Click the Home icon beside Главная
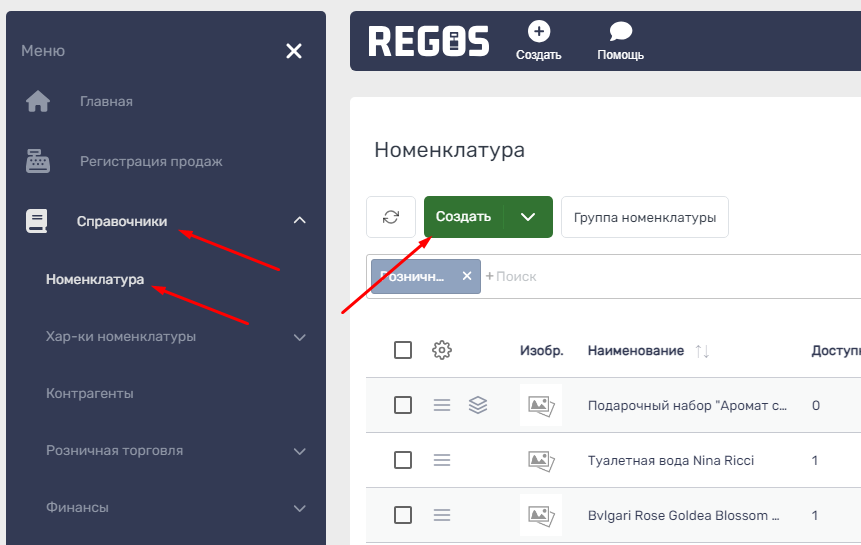This screenshot has height=545, width=861. (x=38, y=102)
